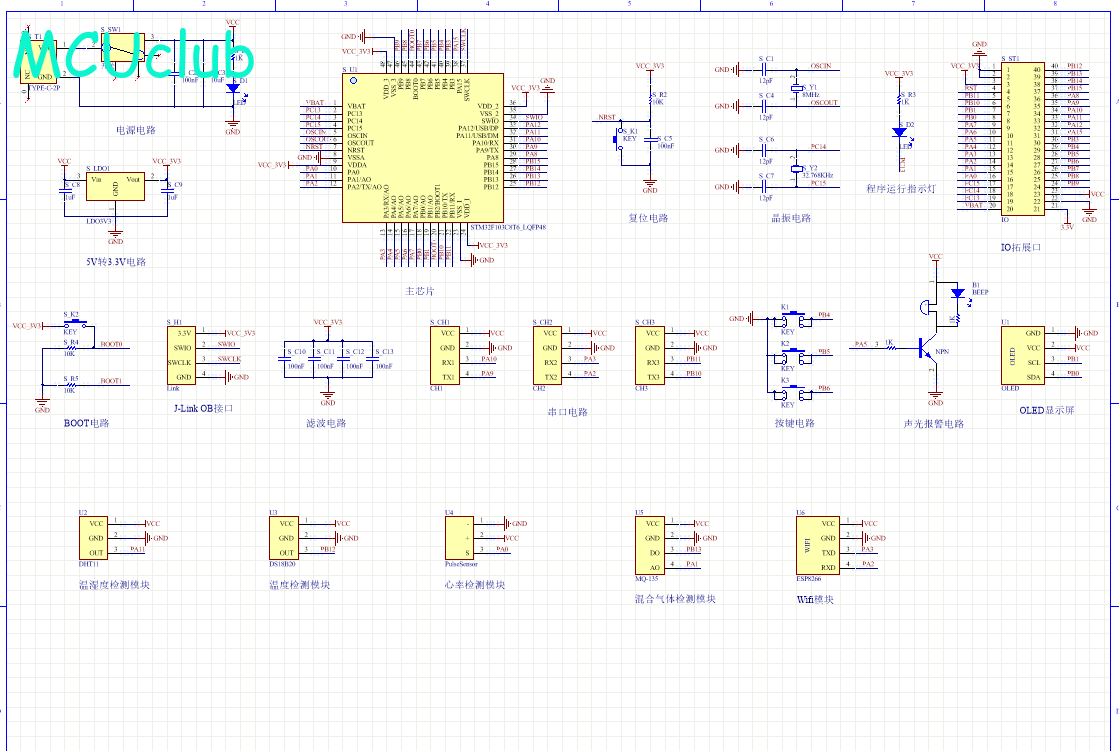This screenshot has height=751, width=1119.
Task: Click the J-Link header S_H1
Action: (182, 354)
